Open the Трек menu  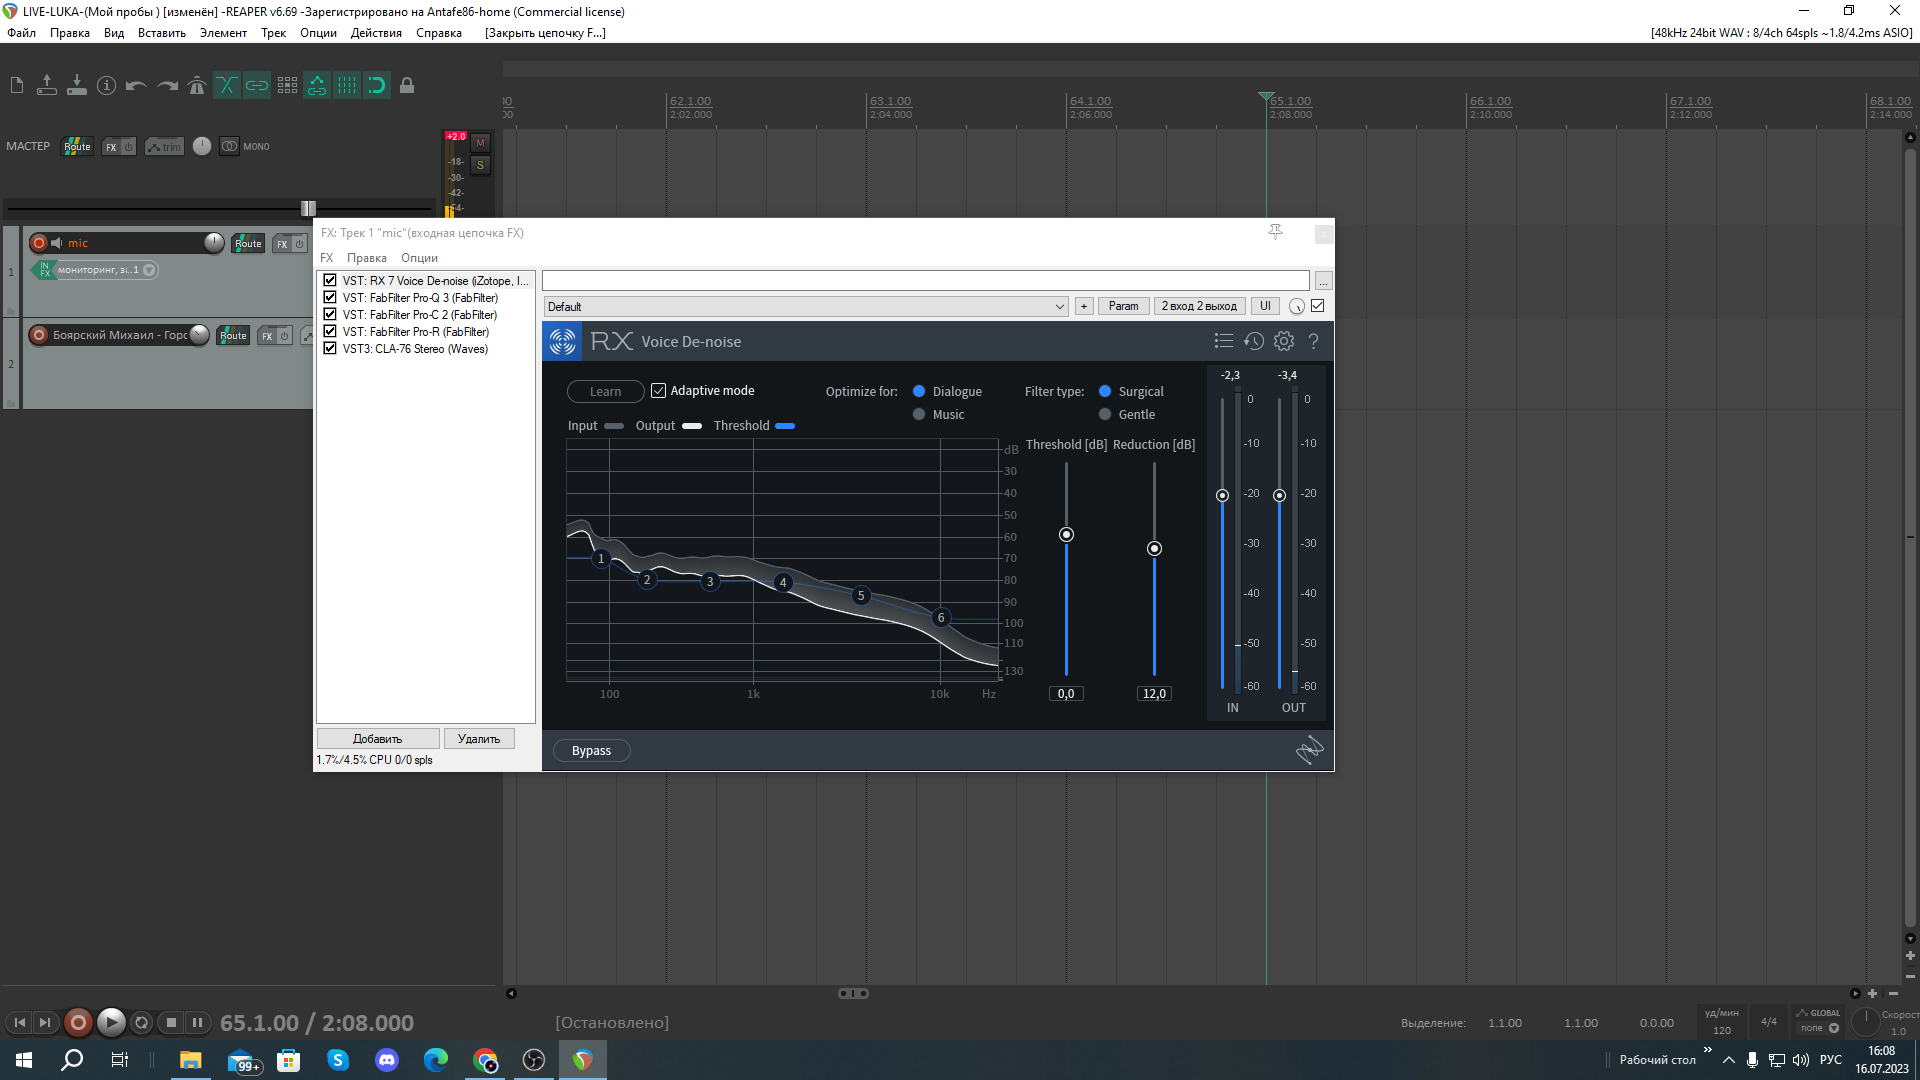(x=273, y=33)
